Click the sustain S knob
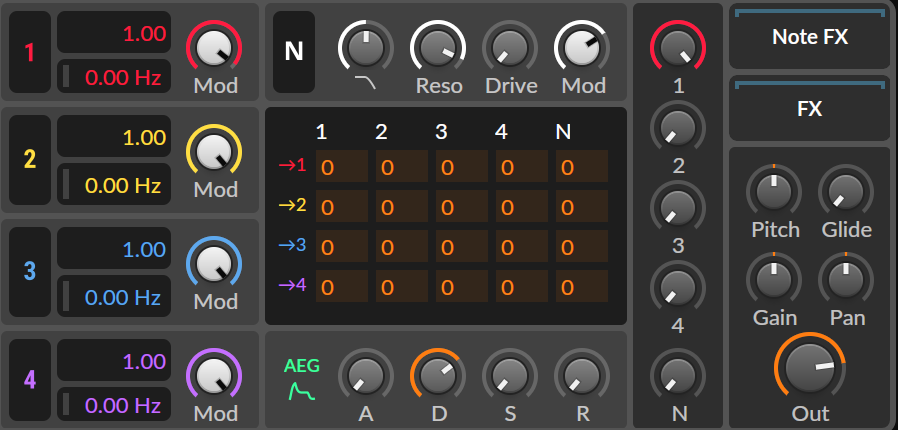This screenshot has width=898, height=430. coord(510,376)
